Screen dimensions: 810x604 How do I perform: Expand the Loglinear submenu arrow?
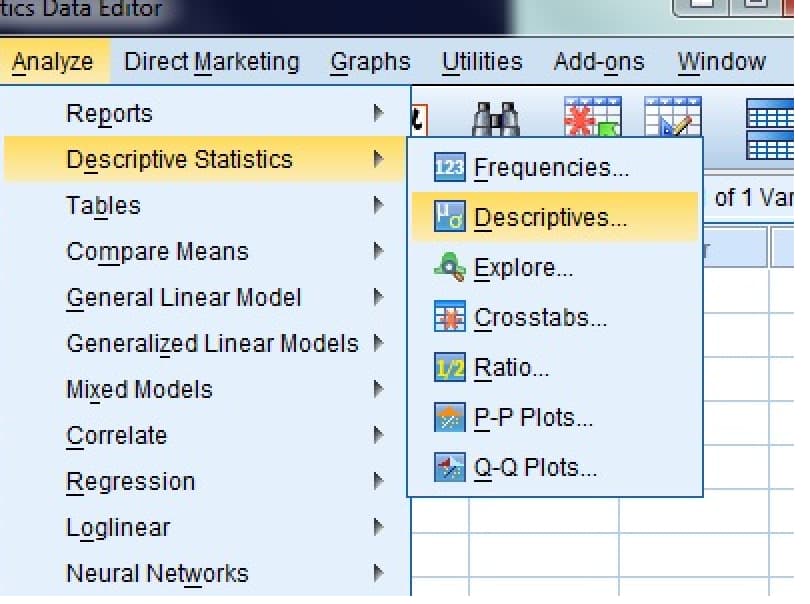coord(379,527)
